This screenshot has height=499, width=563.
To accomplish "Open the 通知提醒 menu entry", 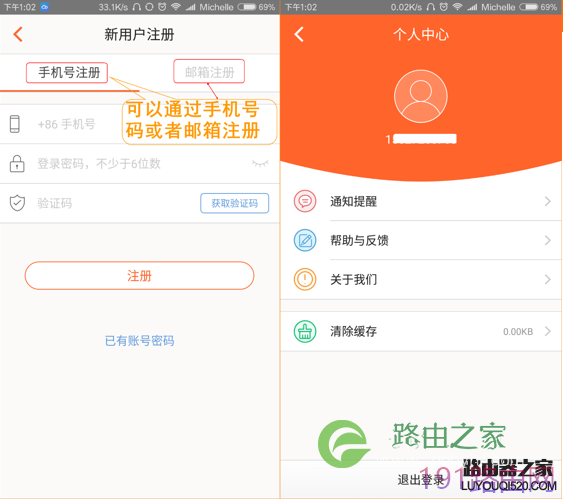I will pos(421,201).
